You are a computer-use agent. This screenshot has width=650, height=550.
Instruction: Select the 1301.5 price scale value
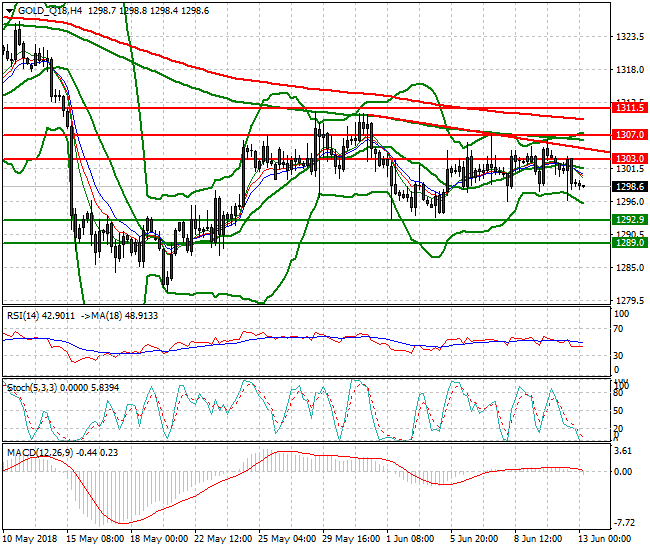tap(630, 169)
